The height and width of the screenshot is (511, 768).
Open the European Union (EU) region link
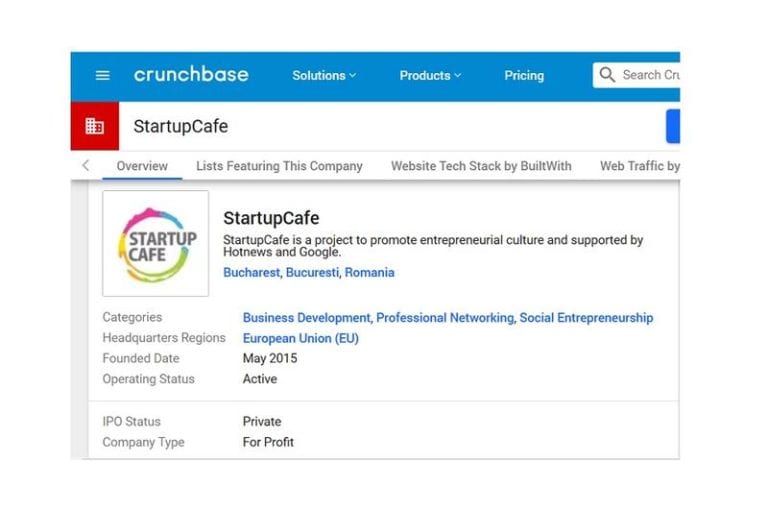coord(300,338)
